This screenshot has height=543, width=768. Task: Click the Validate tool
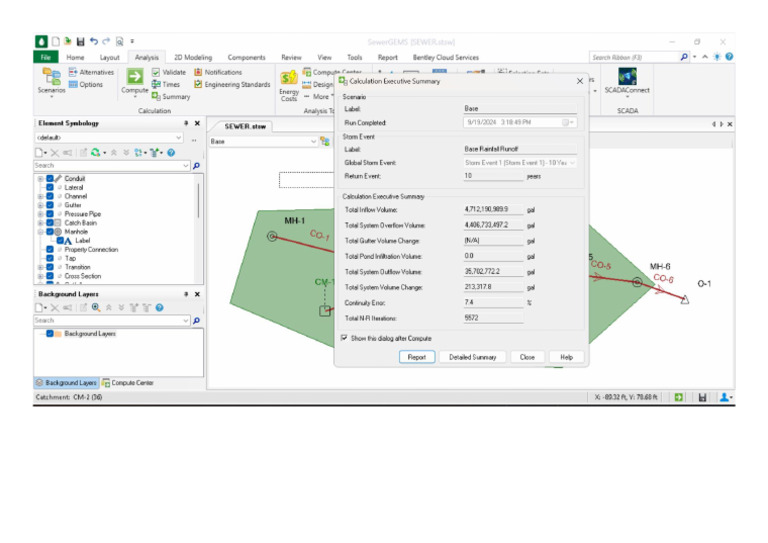pos(169,72)
